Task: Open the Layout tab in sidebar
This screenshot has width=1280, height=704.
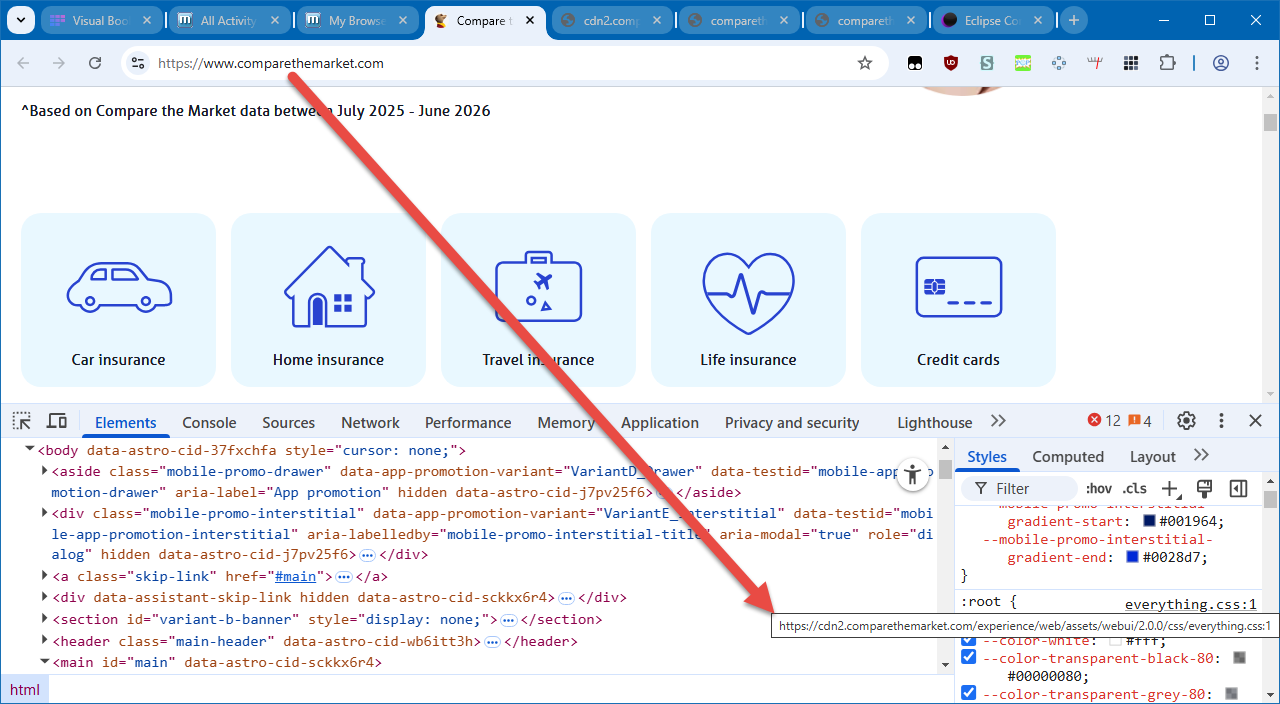Action: pyautogui.click(x=1152, y=456)
